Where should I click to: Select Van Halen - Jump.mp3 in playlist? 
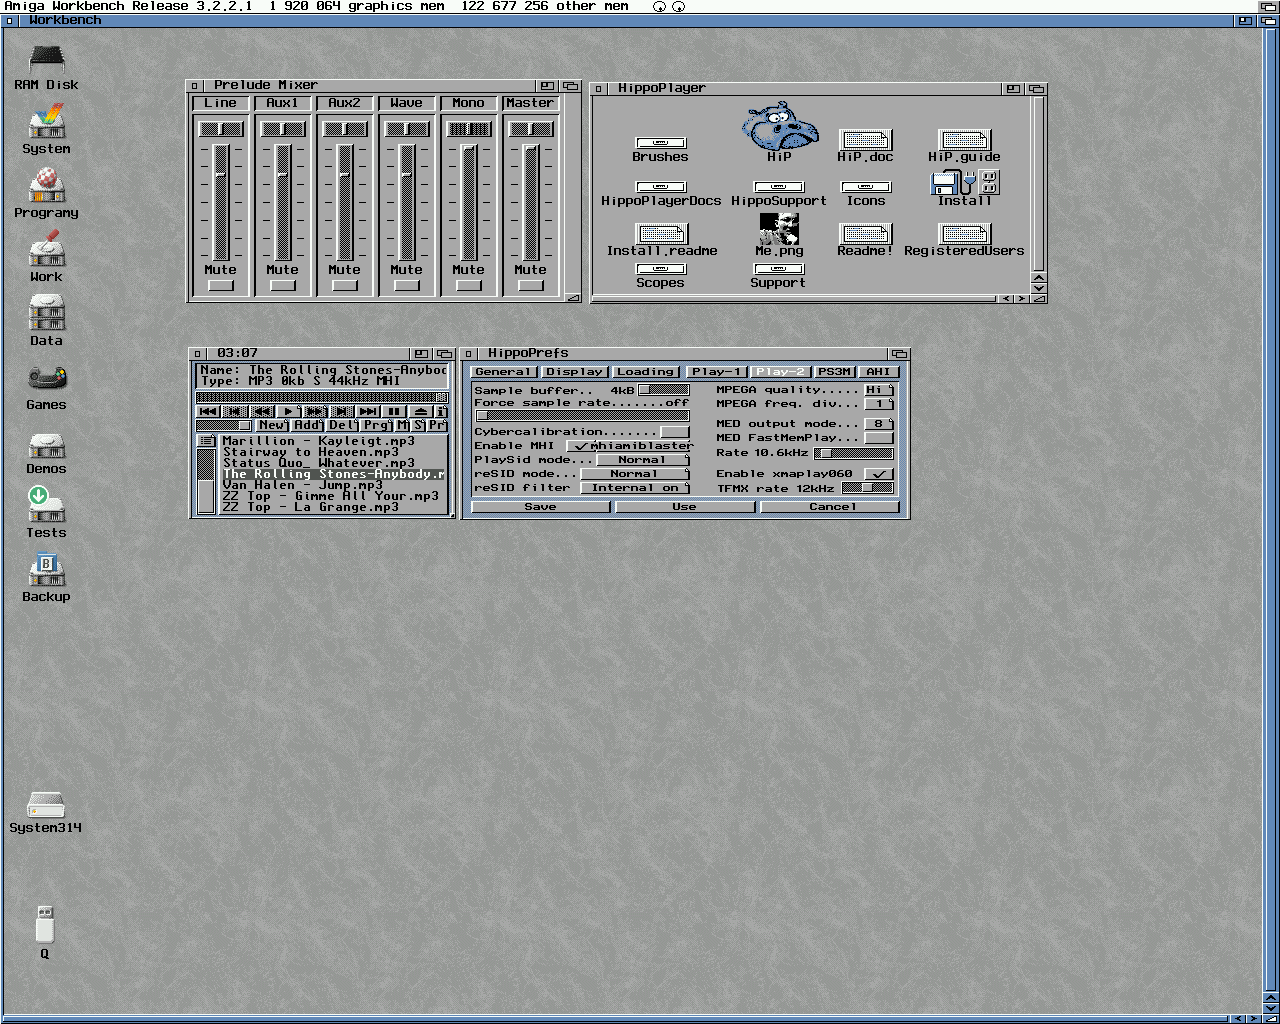302,485
